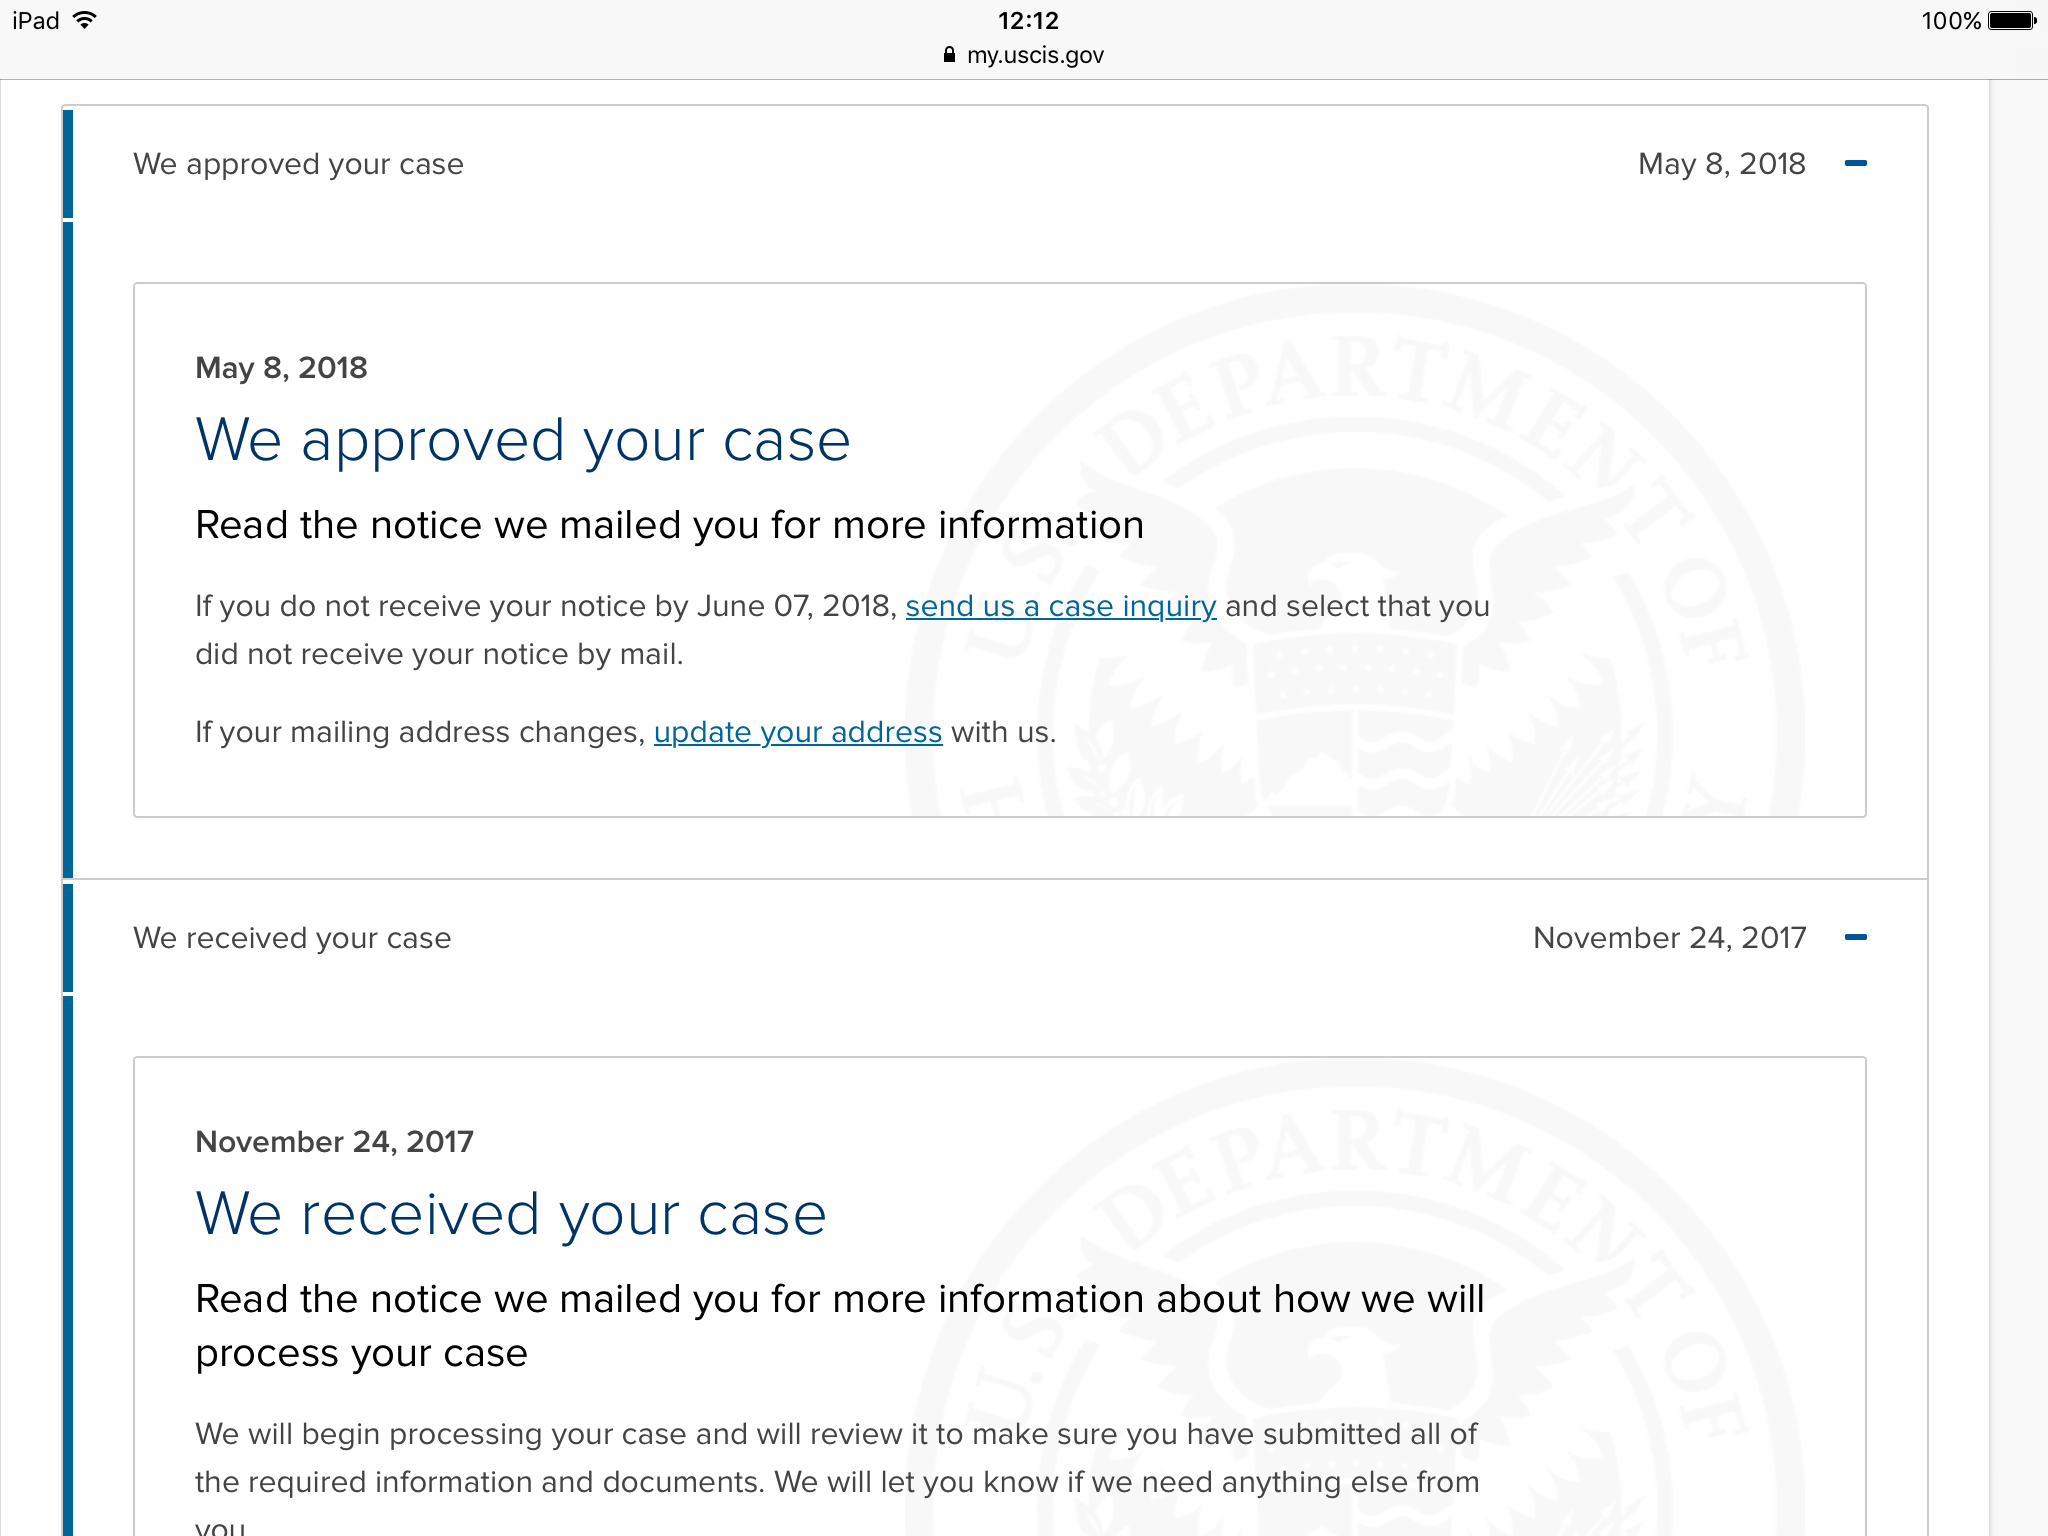Click bold May 8, 2018 date inside approved card
The width and height of the screenshot is (2048, 1536).
281,368
